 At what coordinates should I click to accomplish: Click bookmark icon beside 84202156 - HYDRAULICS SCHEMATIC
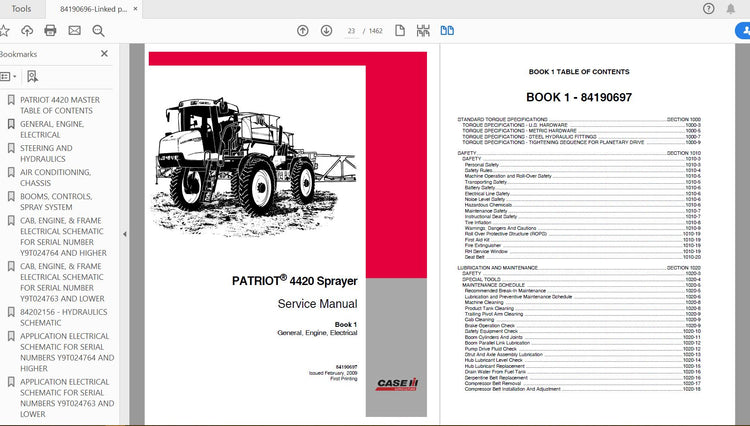click(x=11, y=312)
